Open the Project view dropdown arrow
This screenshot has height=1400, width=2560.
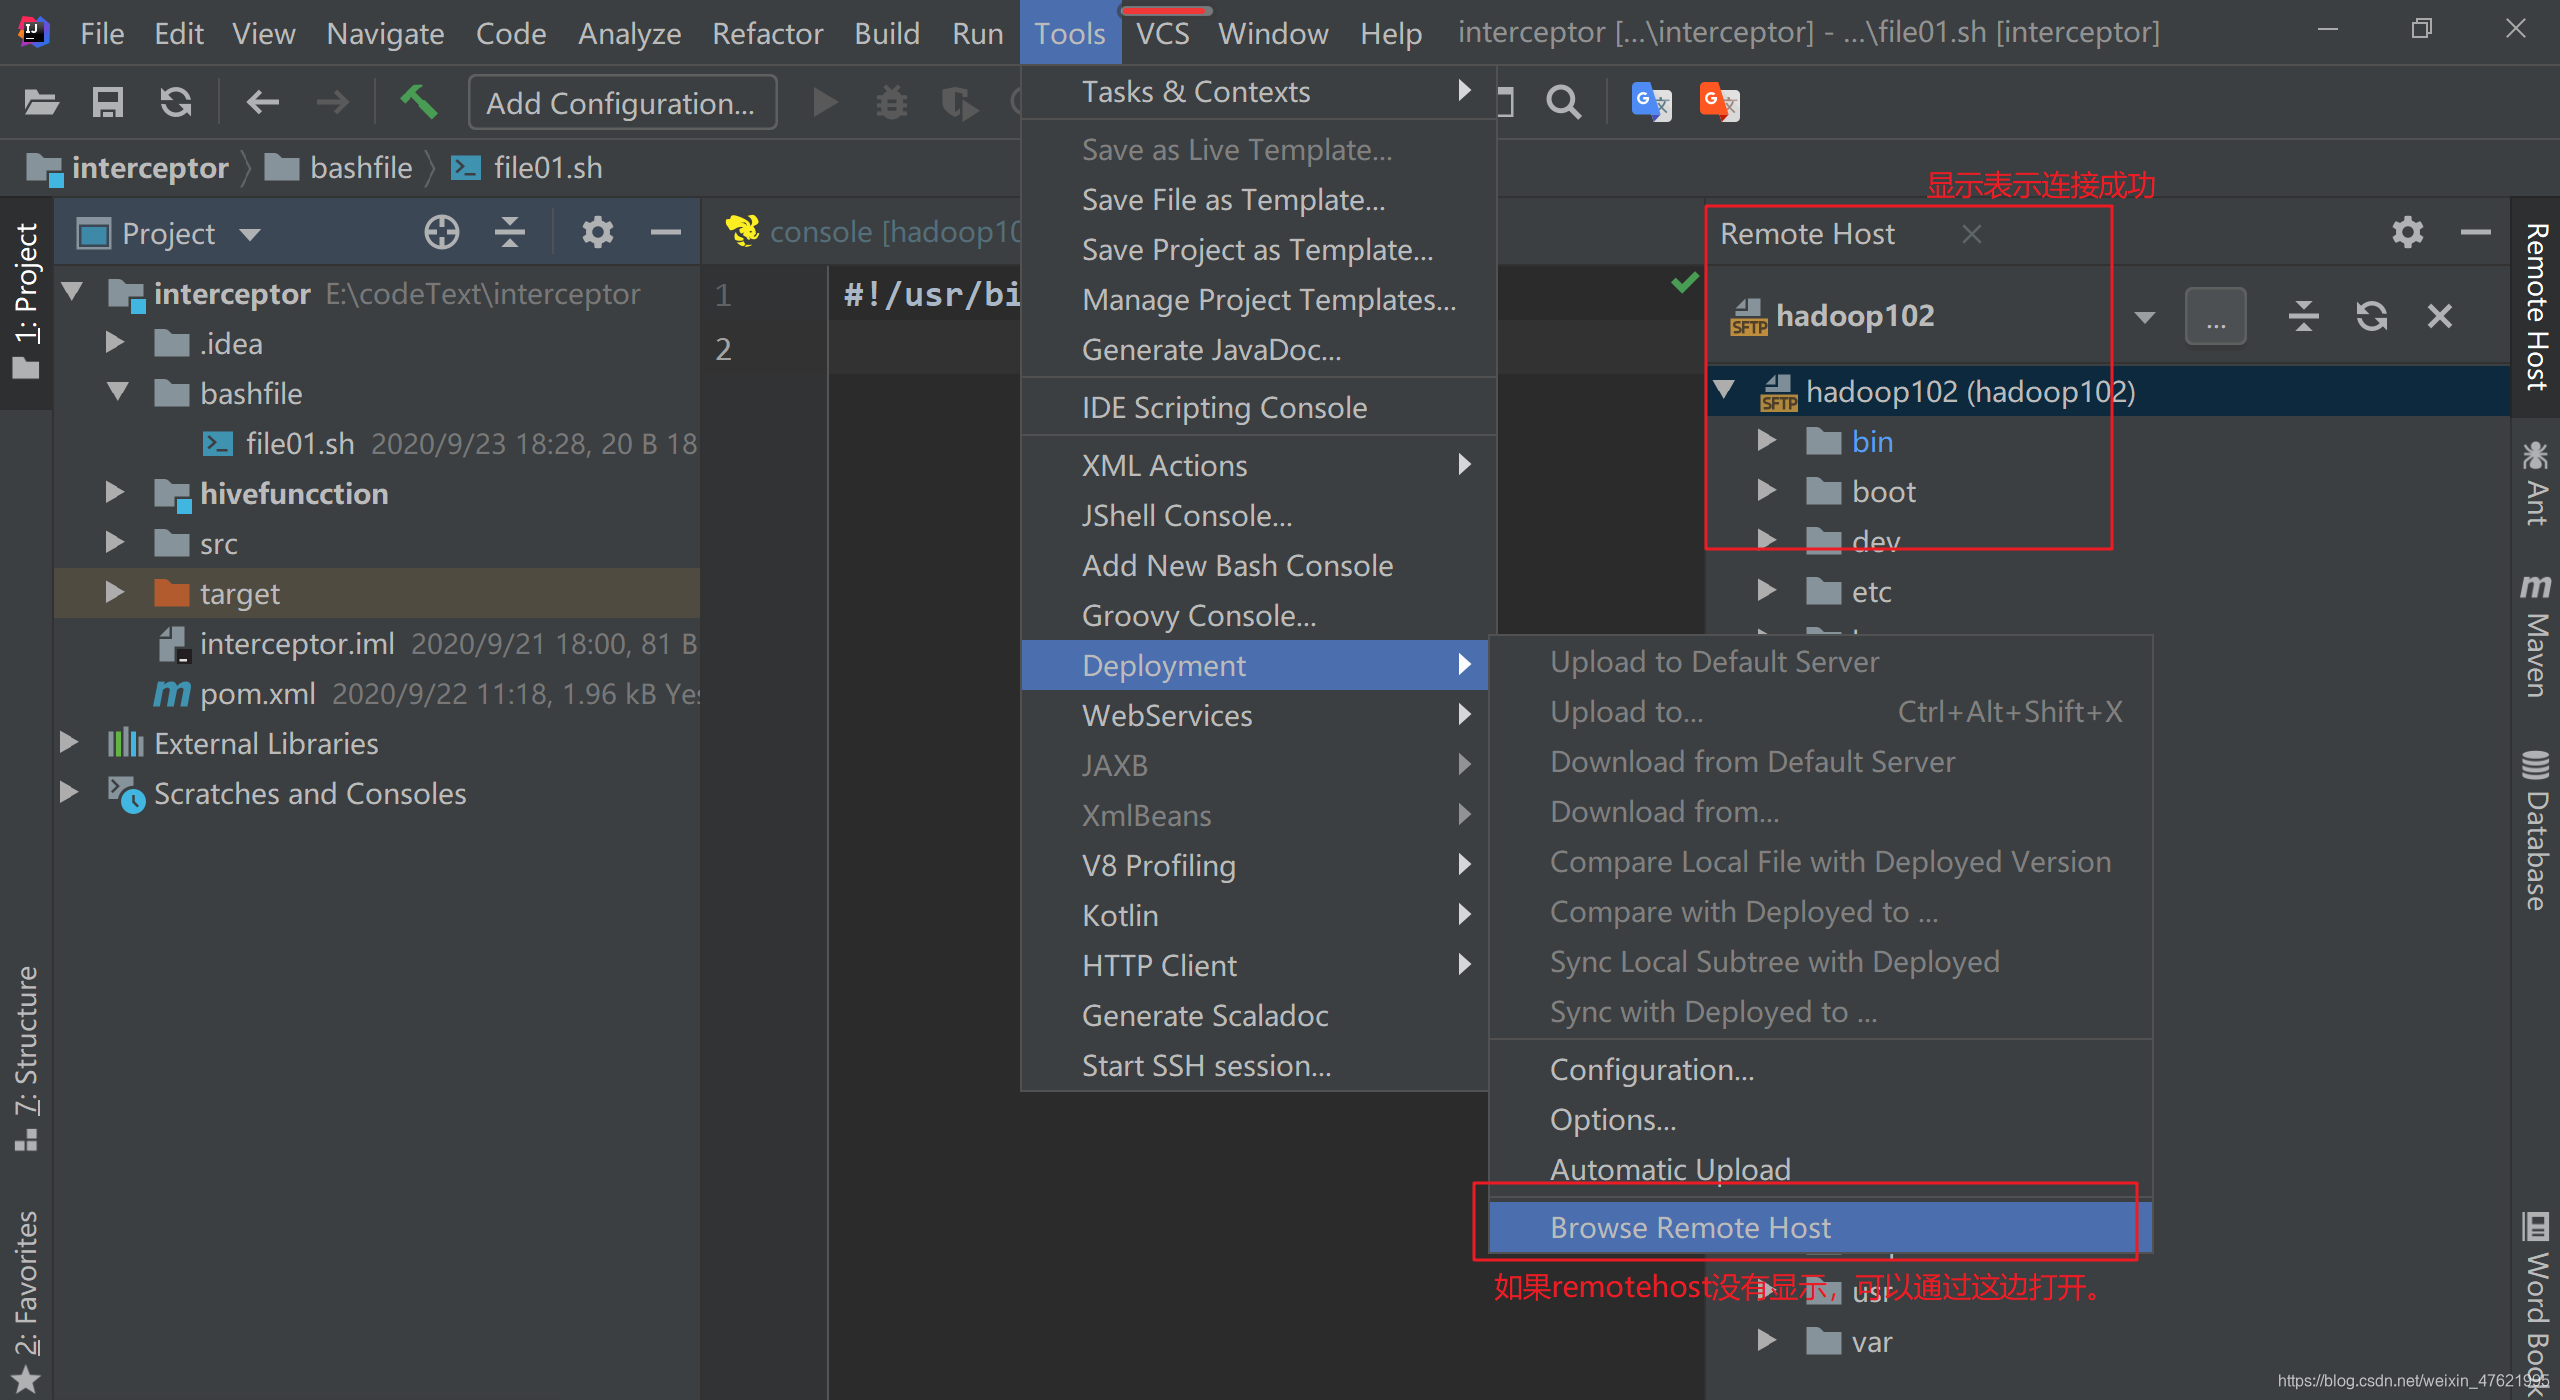tap(250, 235)
